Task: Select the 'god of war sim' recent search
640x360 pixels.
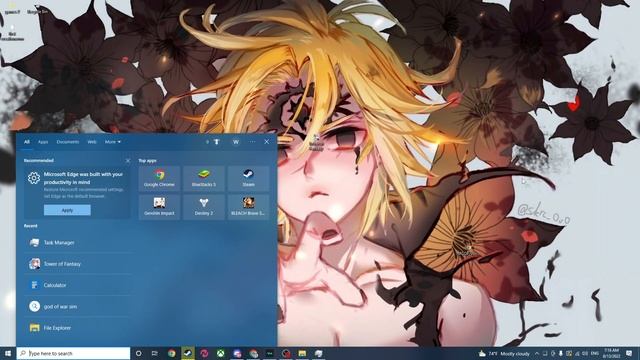Action: pos(78,306)
